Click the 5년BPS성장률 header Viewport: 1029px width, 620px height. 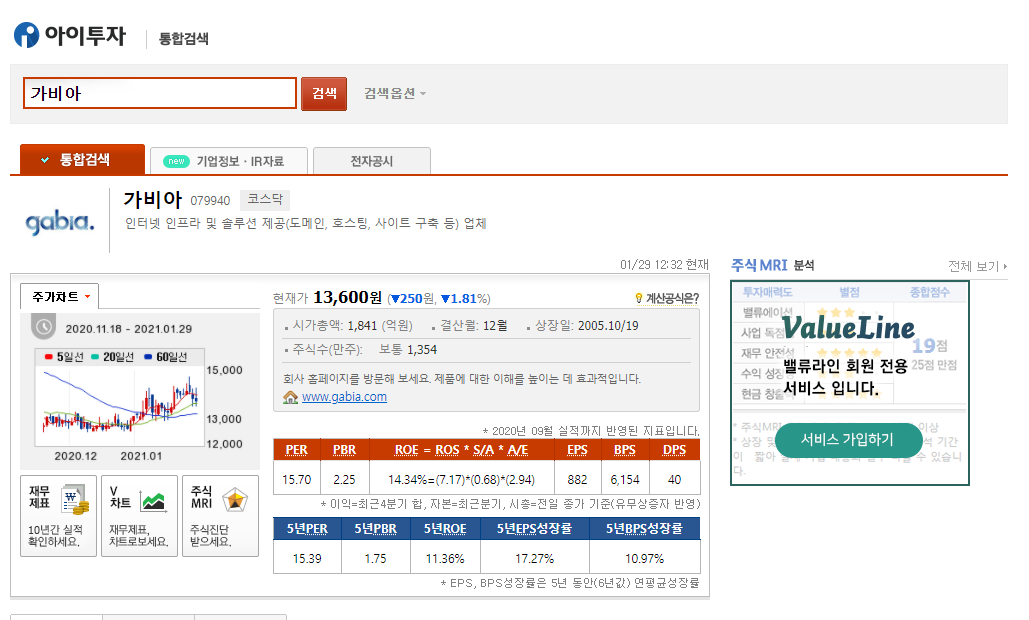pyautogui.click(x=644, y=529)
